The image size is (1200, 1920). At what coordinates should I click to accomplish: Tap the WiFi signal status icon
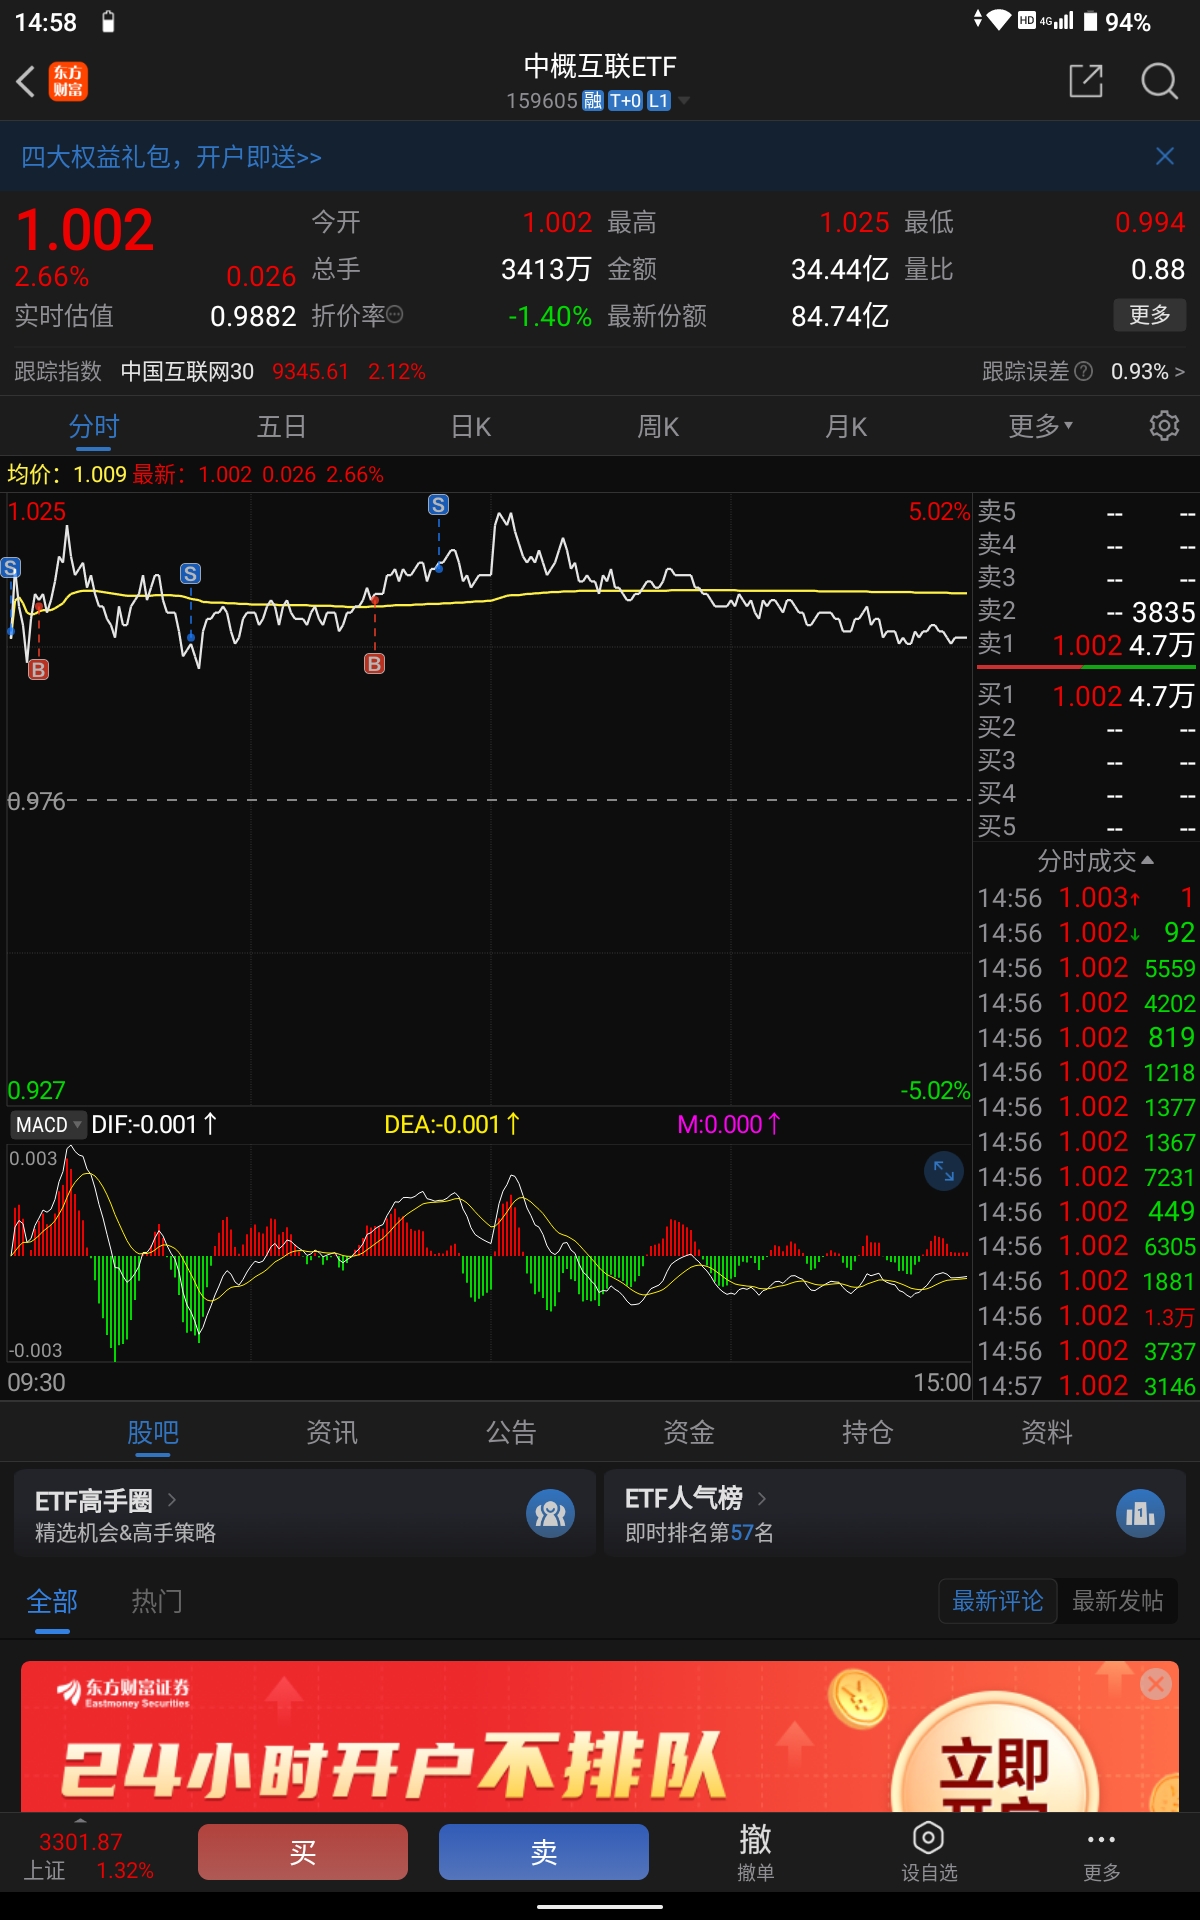coord(998,20)
